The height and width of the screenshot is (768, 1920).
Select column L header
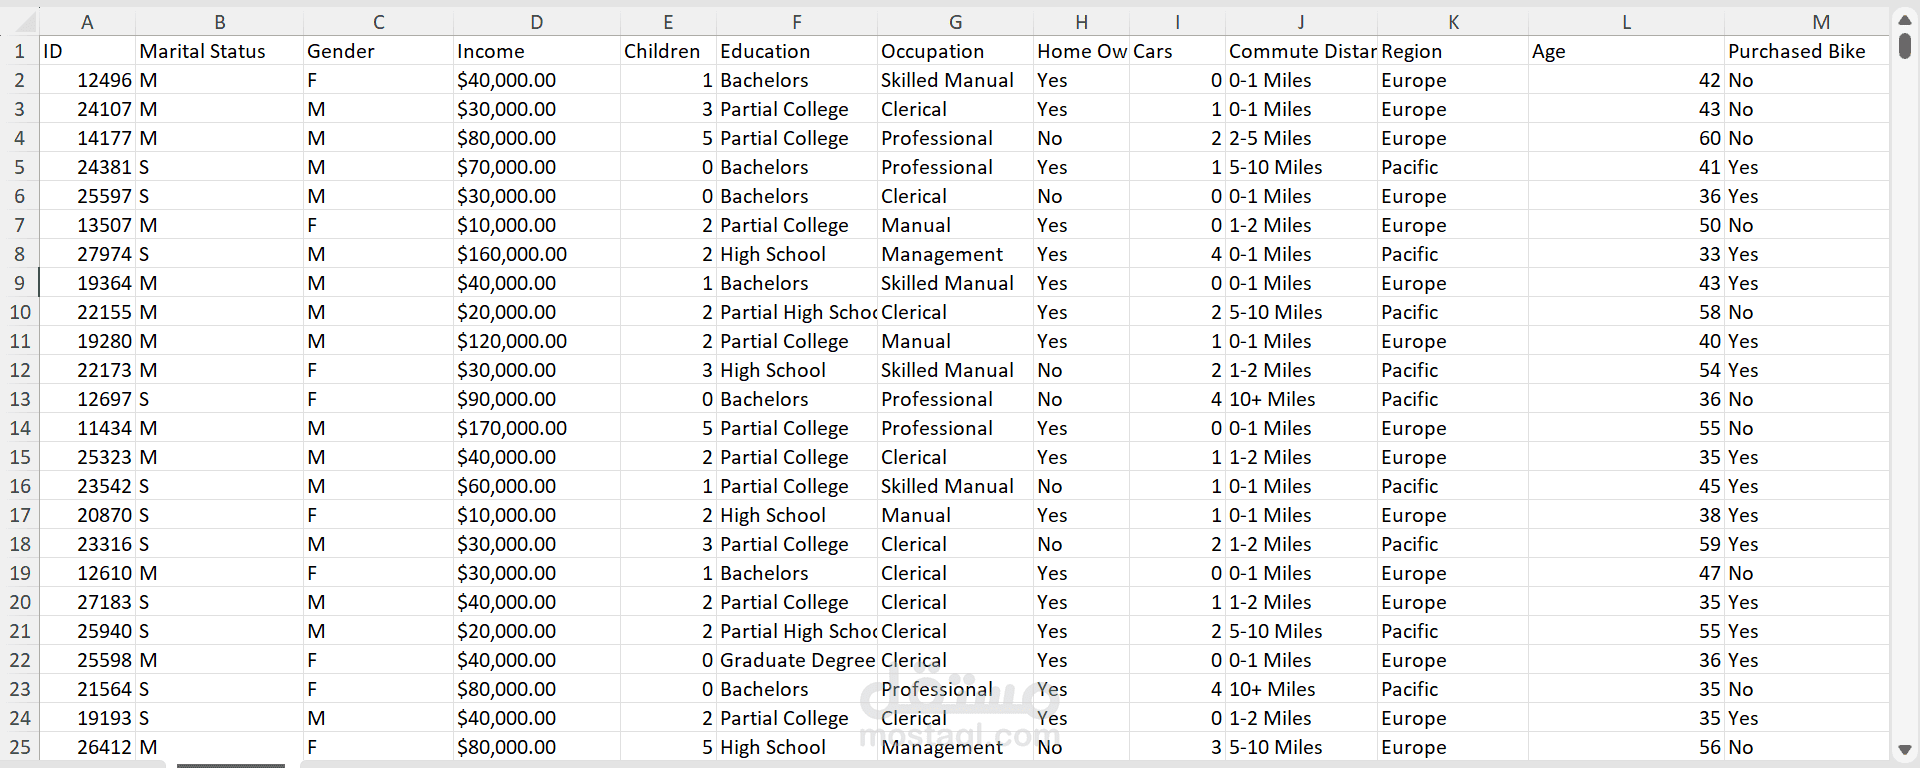(x=1626, y=21)
